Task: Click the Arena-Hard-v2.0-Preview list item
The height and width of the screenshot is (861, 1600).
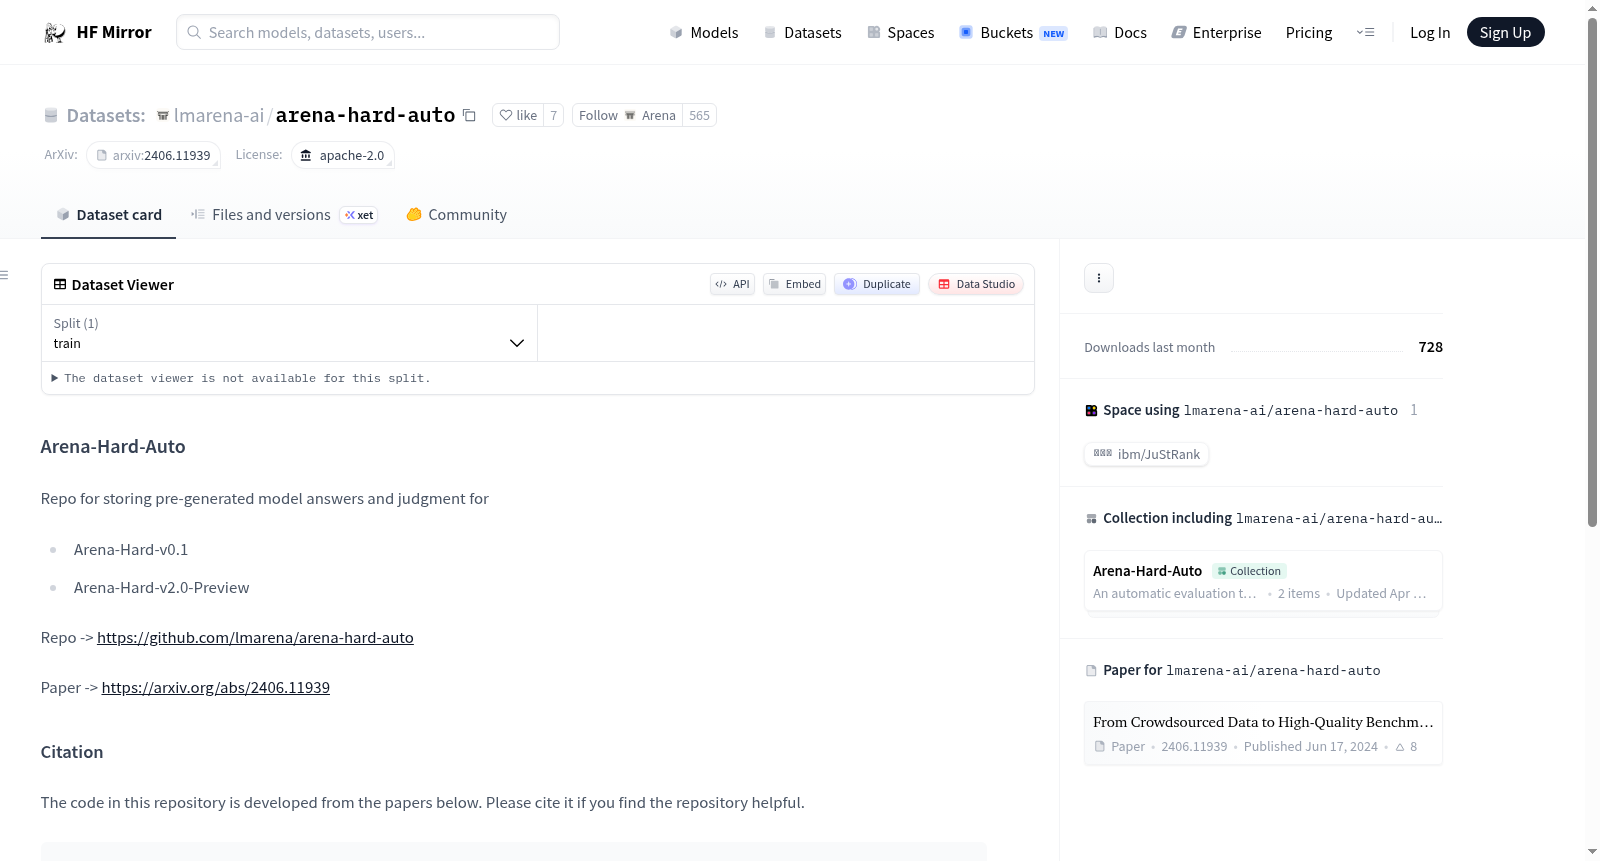Action: pos(162,588)
